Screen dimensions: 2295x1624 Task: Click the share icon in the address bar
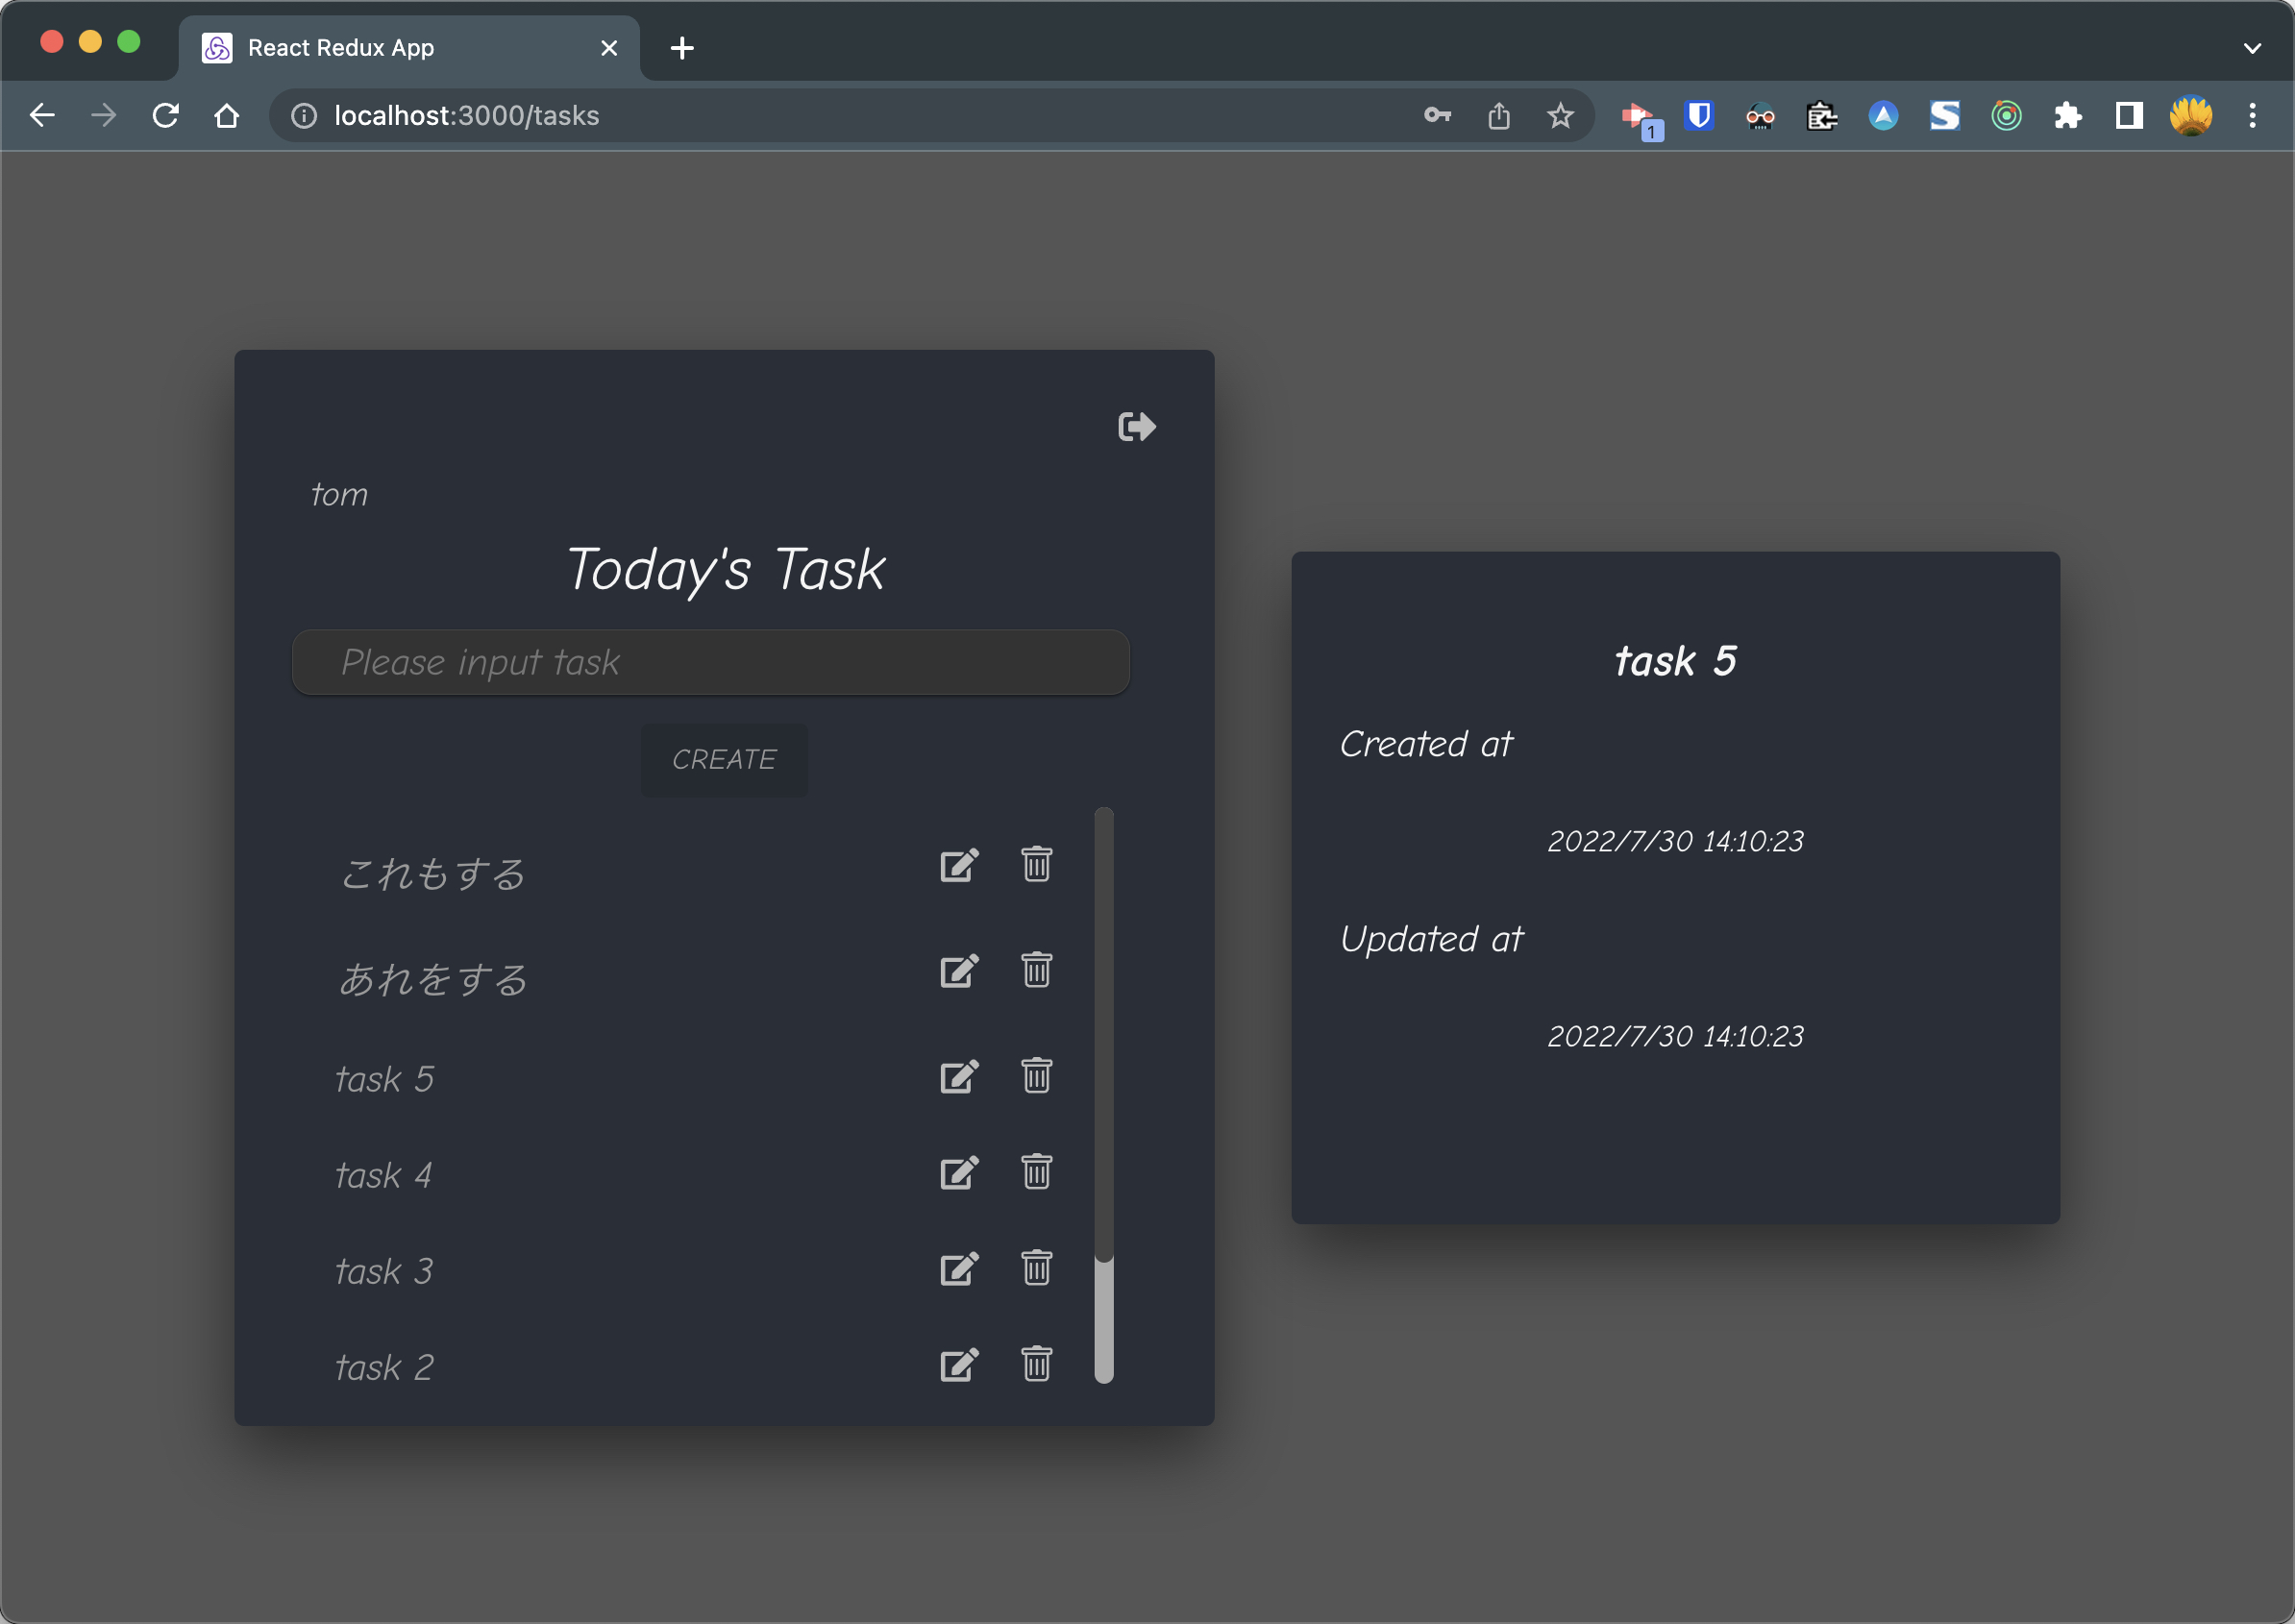click(x=1498, y=115)
